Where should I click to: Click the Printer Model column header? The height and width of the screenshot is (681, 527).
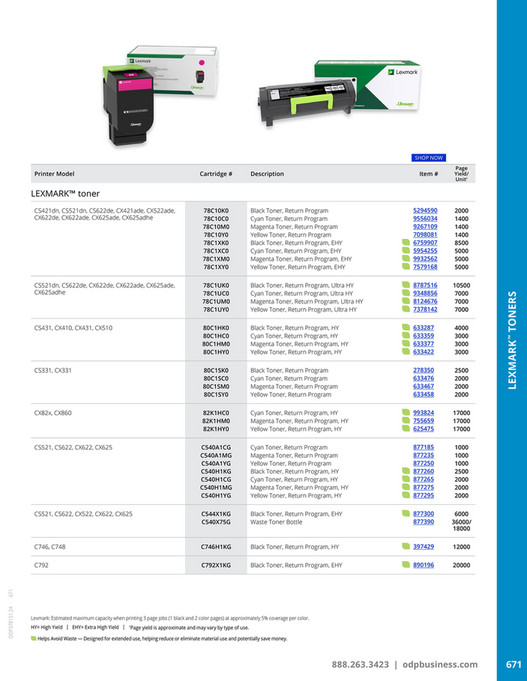tap(54, 174)
